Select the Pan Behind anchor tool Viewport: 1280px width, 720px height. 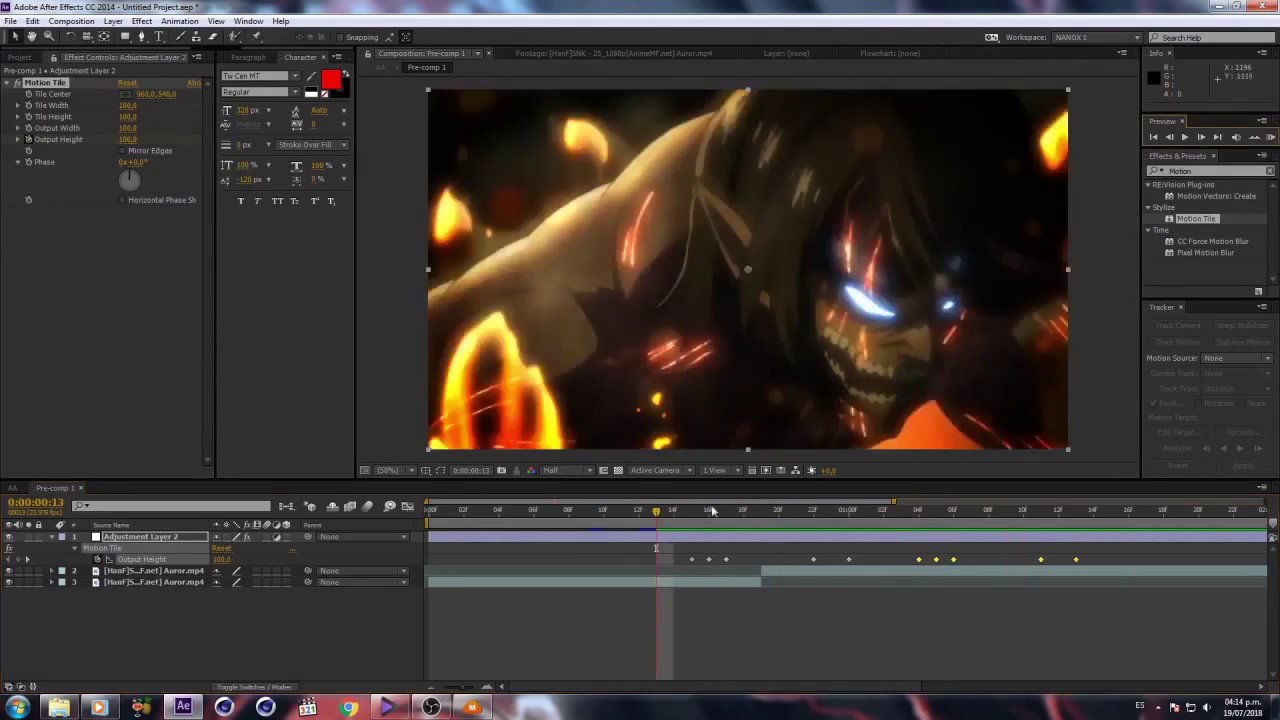(104, 37)
